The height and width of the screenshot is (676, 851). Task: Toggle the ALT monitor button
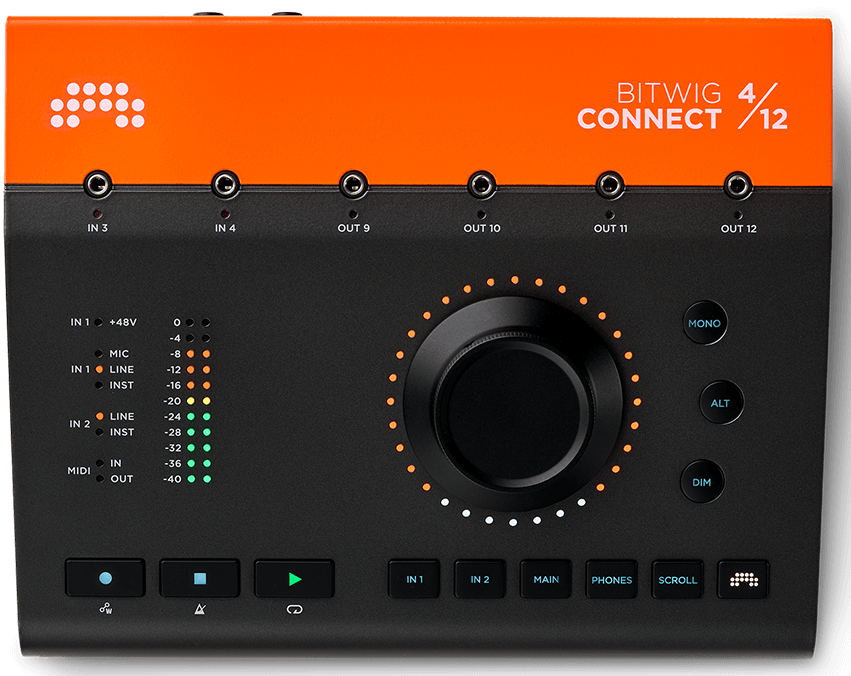(x=720, y=403)
